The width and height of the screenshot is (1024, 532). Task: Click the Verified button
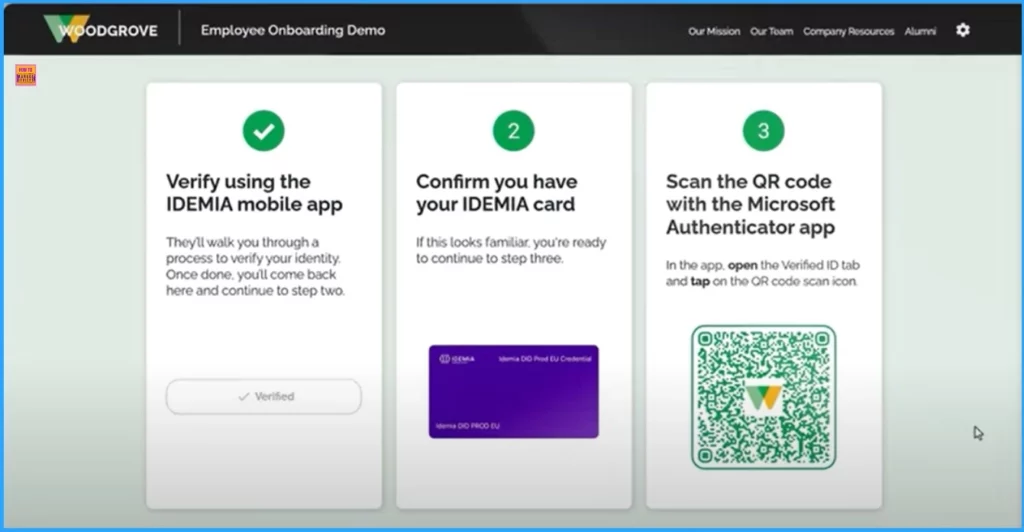264,396
